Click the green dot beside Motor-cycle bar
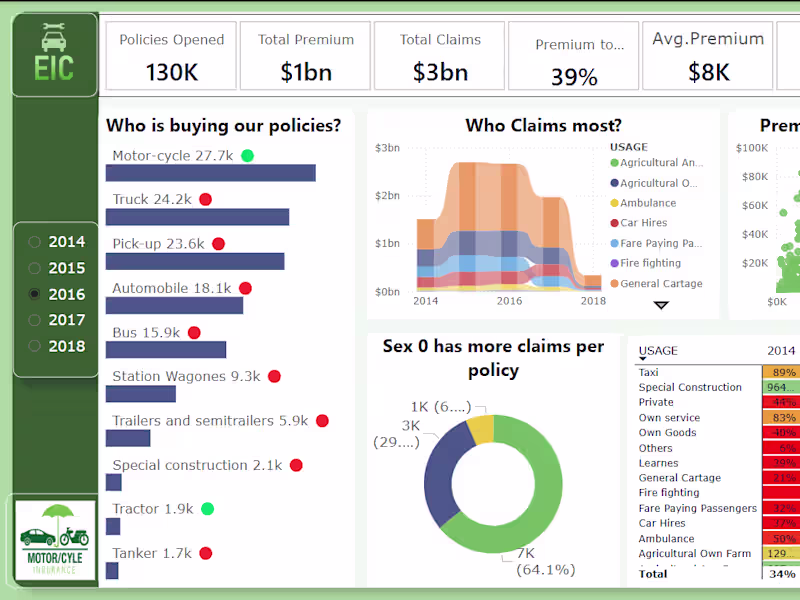This screenshot has width=800, height=600. pos(246,156)
